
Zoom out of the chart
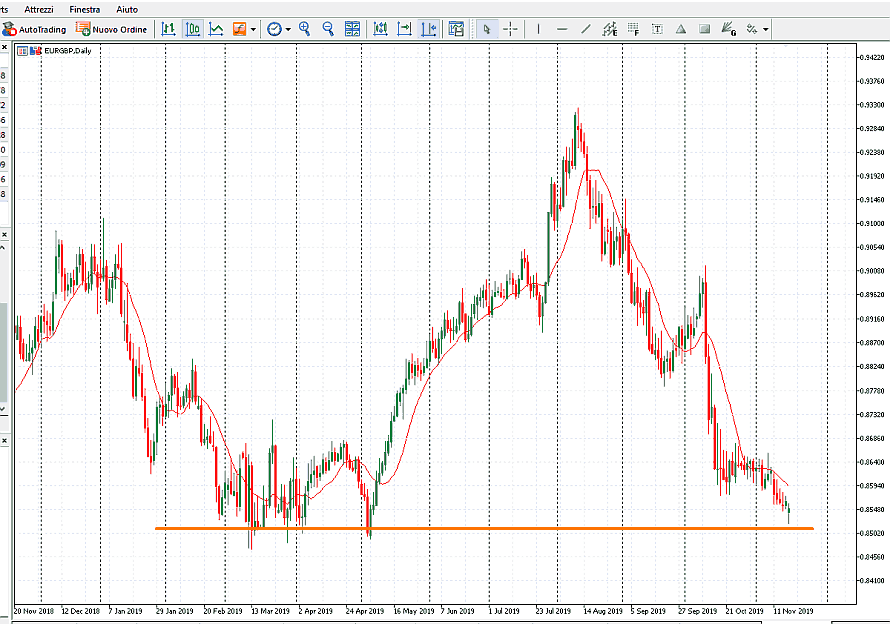pyautogui.click(x=328, y=29)
